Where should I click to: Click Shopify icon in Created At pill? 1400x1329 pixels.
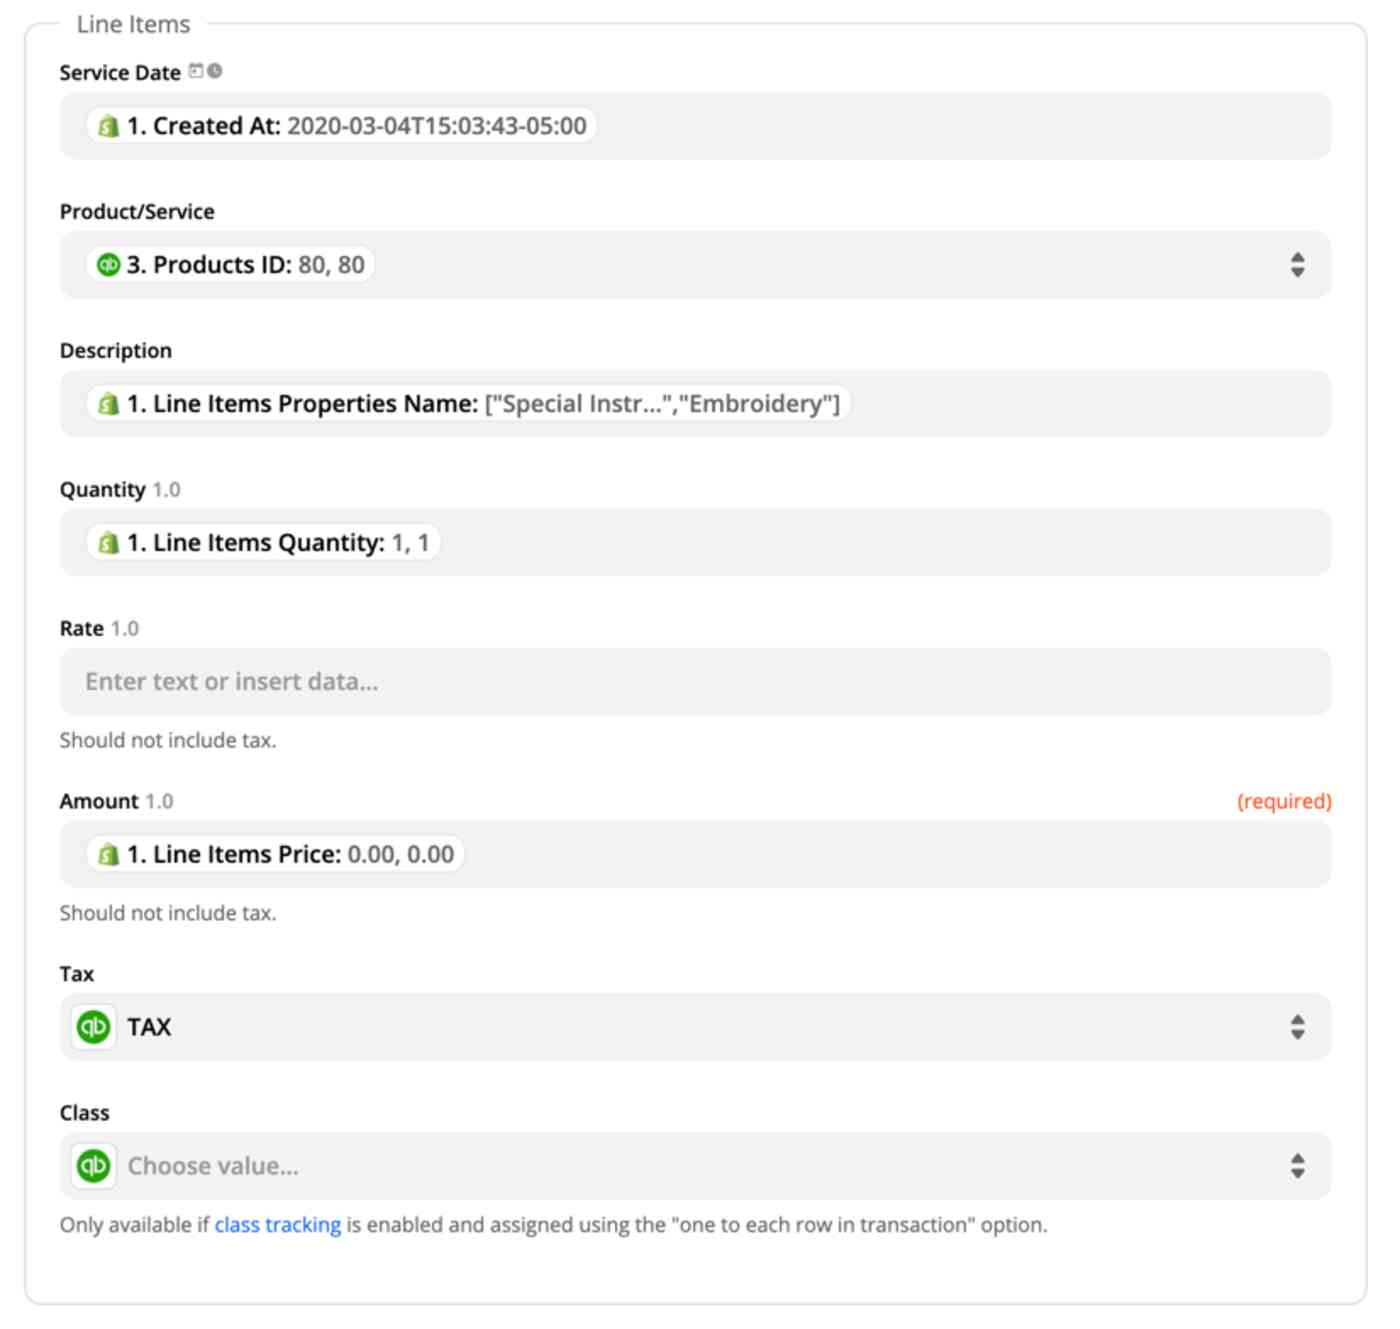point(108,126)
